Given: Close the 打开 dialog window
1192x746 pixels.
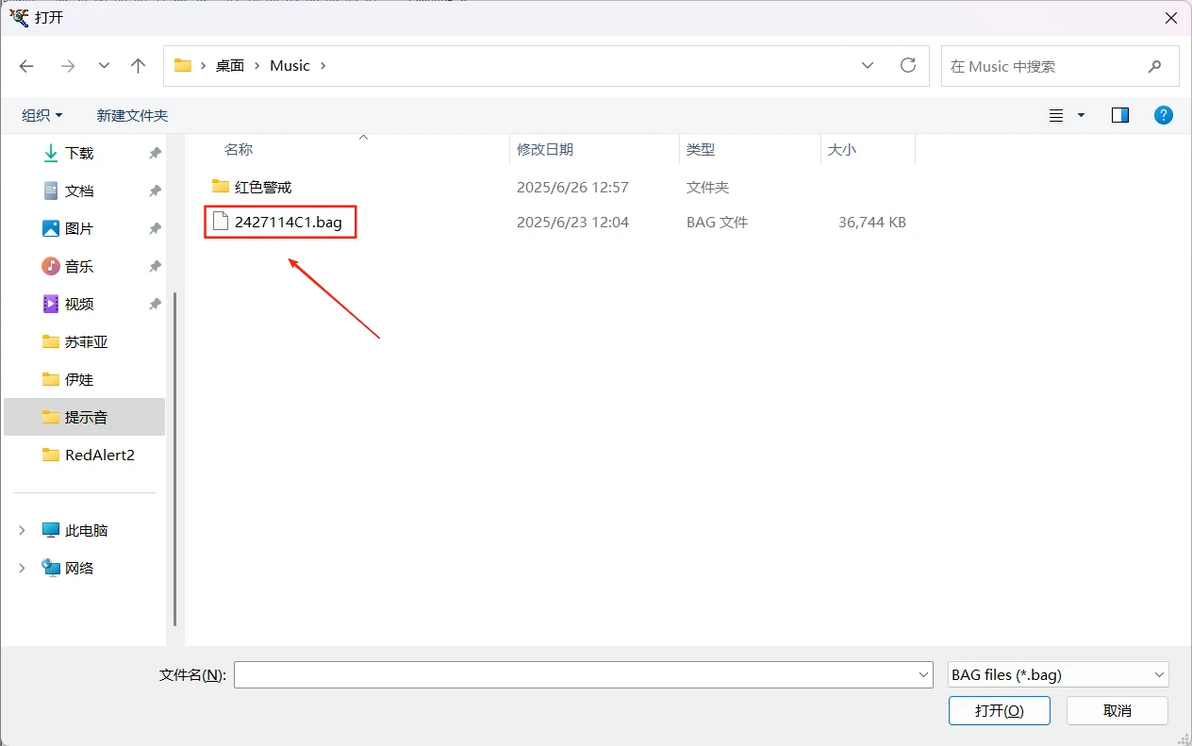Looking at the screenshot, I should tap(1171, 17).
